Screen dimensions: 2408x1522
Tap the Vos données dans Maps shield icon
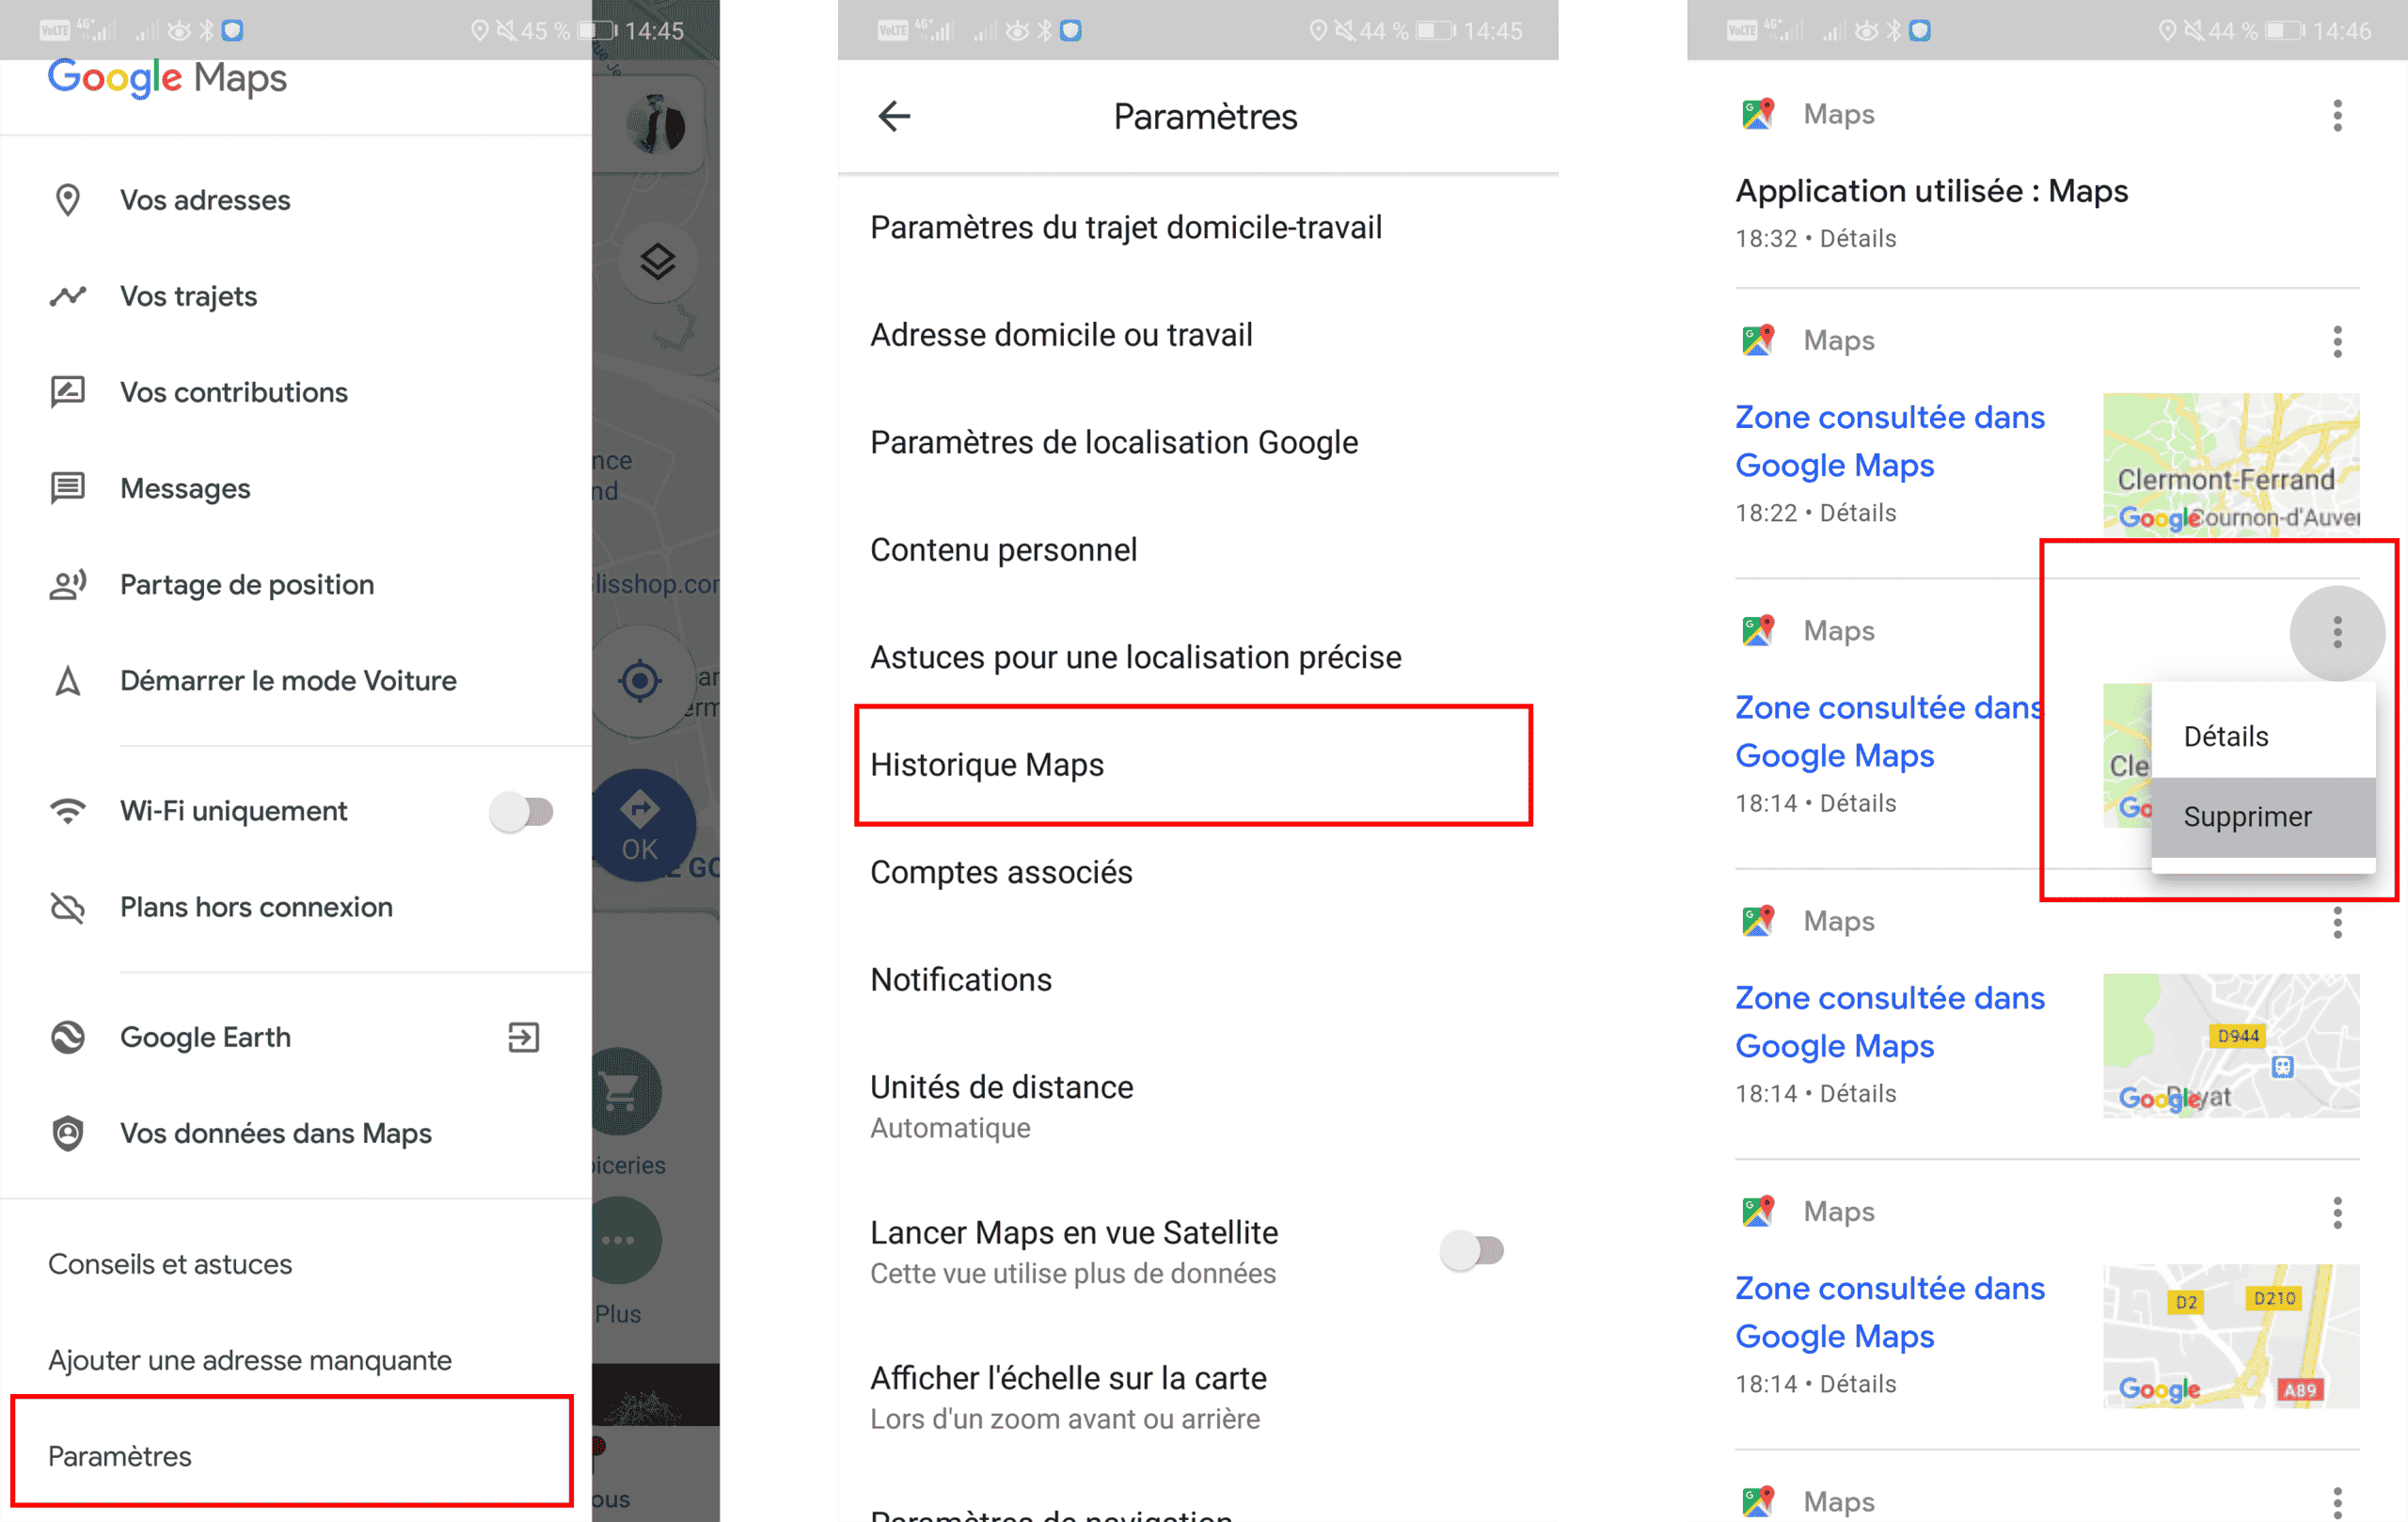point(67,1133)
